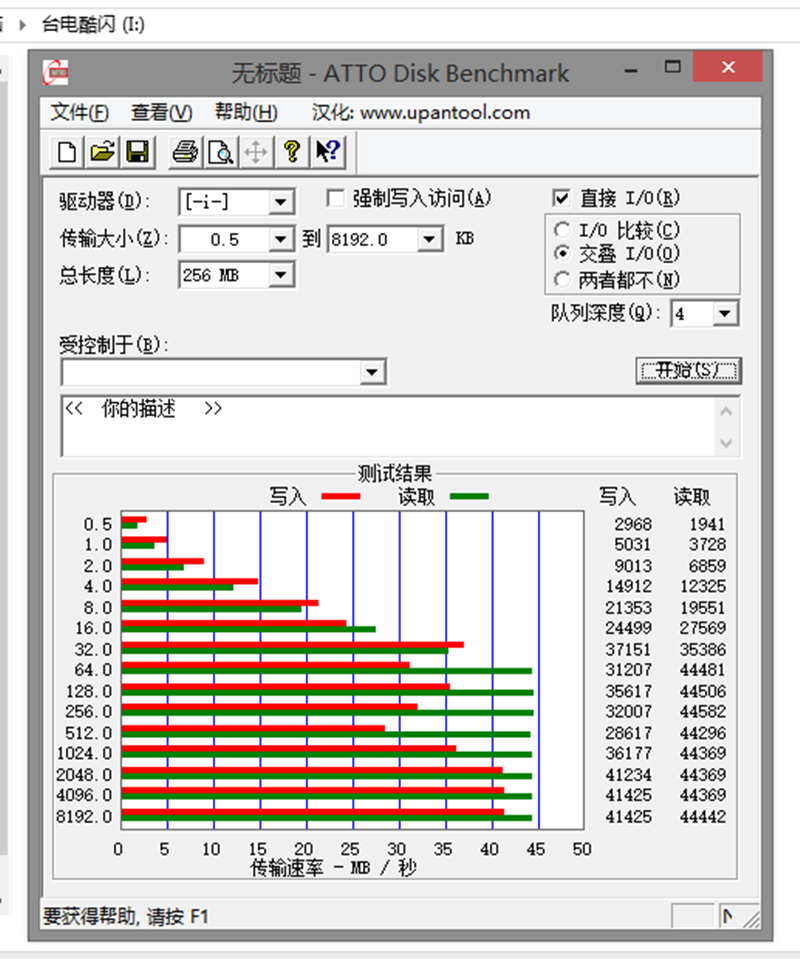800x959 pixels.
Task: Open the transfer size start 0.5 dropdown
Action: pos(281,239)
